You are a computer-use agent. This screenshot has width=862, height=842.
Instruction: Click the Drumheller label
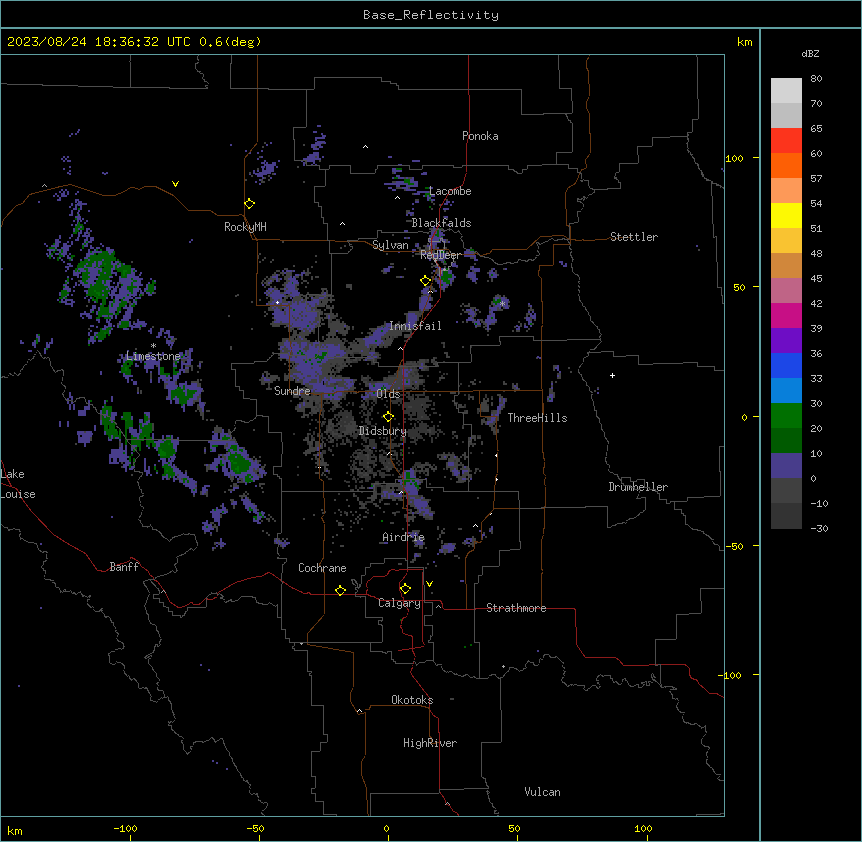638,487
